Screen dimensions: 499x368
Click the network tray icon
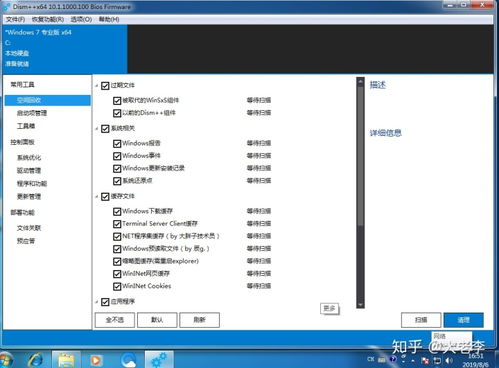[x=437, y=360]
